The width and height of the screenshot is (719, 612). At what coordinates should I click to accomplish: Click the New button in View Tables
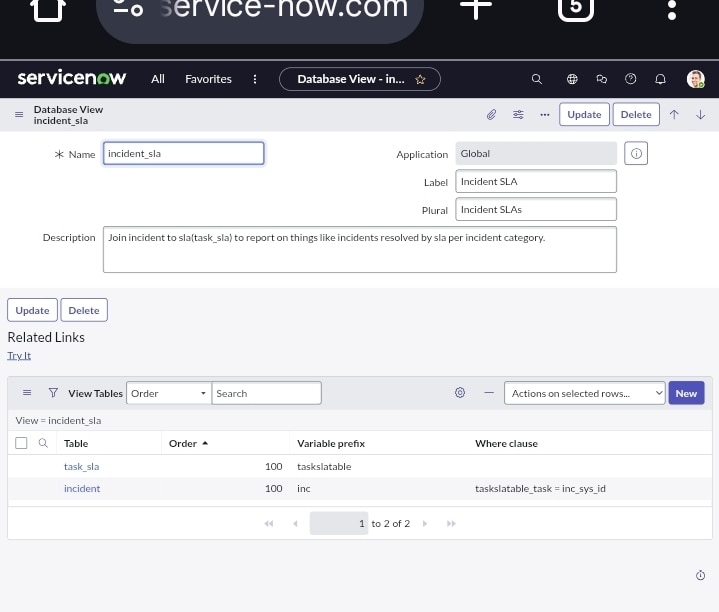click(x=686, y=393)
